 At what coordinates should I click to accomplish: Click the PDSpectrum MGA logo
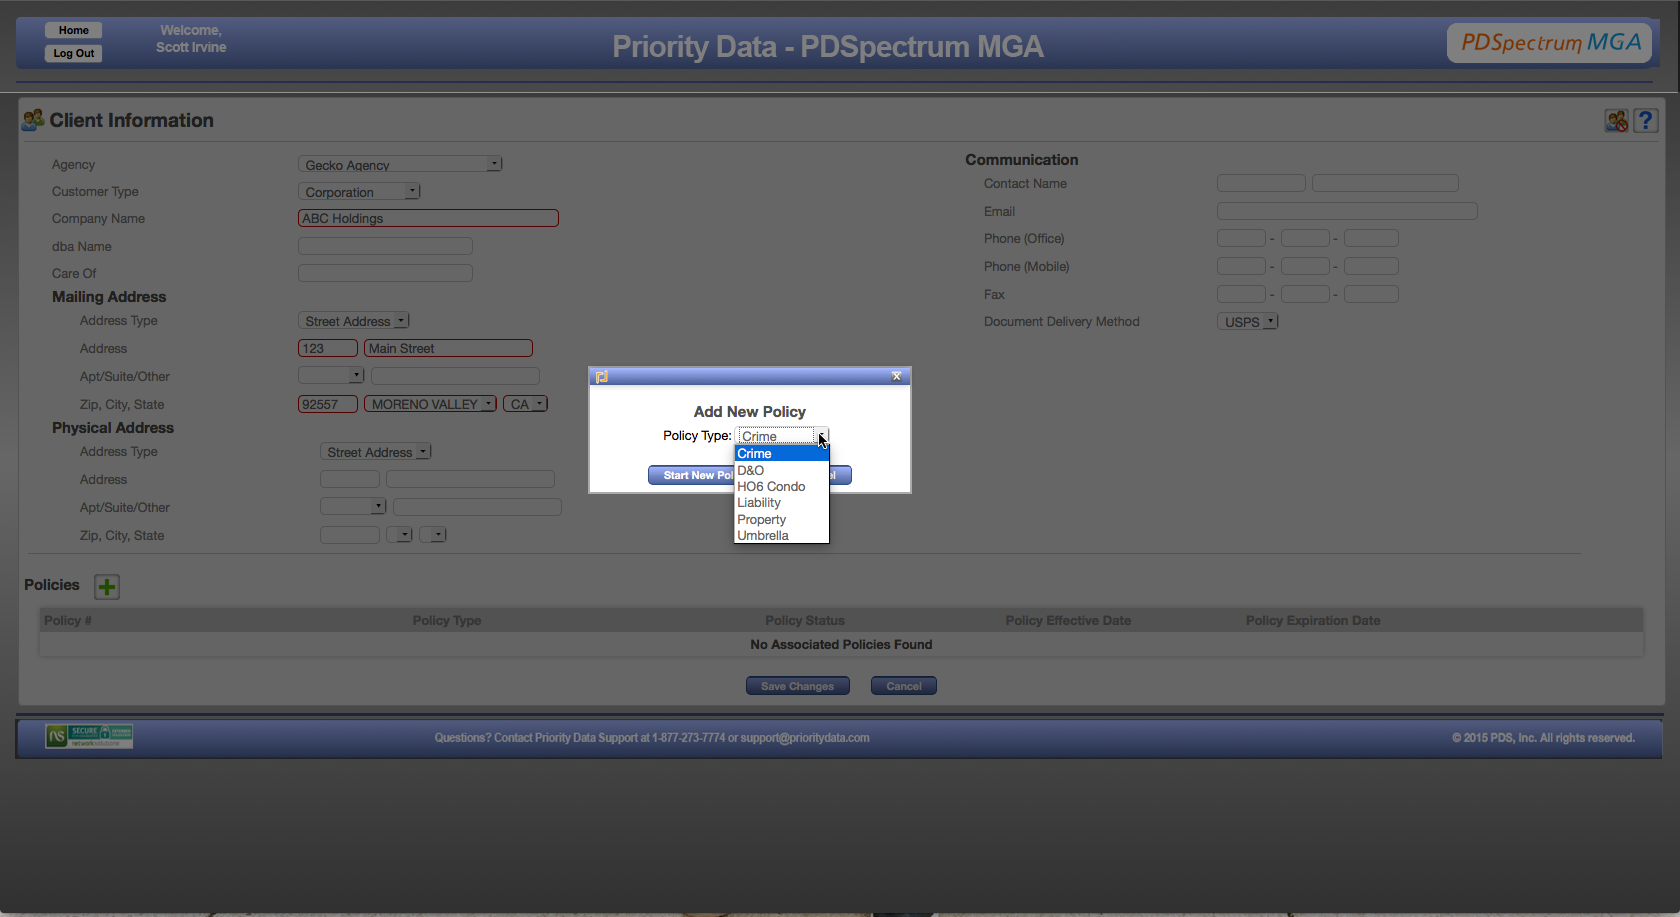click(x=1549, y=43)
